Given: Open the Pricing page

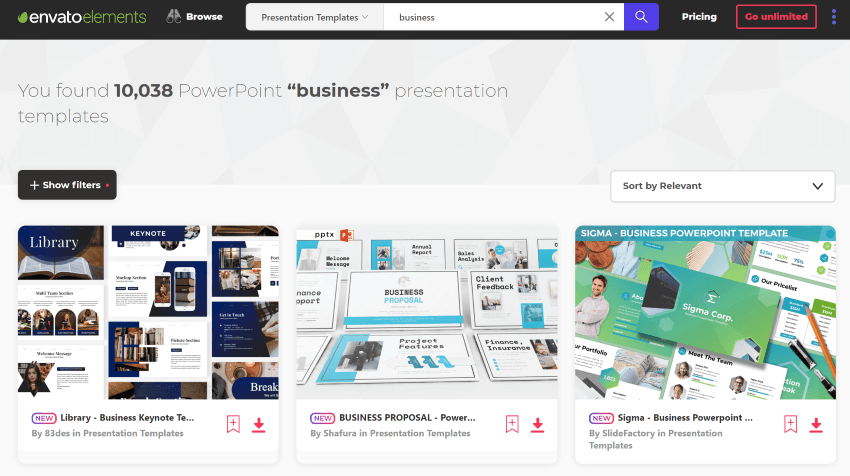Looking at the screenshot, I should (699, 17).
